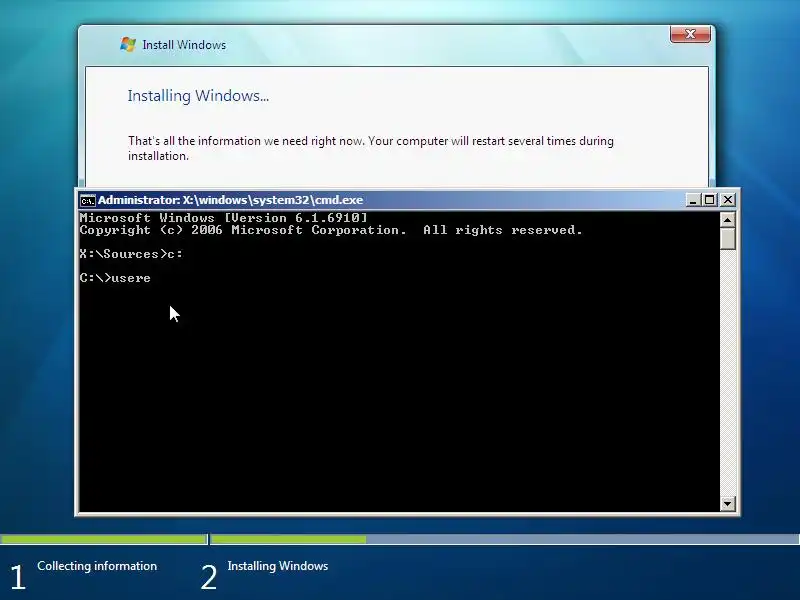Click the 'Install Windows' window title
Viewport: 800px width, 600px height.
pyautogui.click(x=184, y=45)
